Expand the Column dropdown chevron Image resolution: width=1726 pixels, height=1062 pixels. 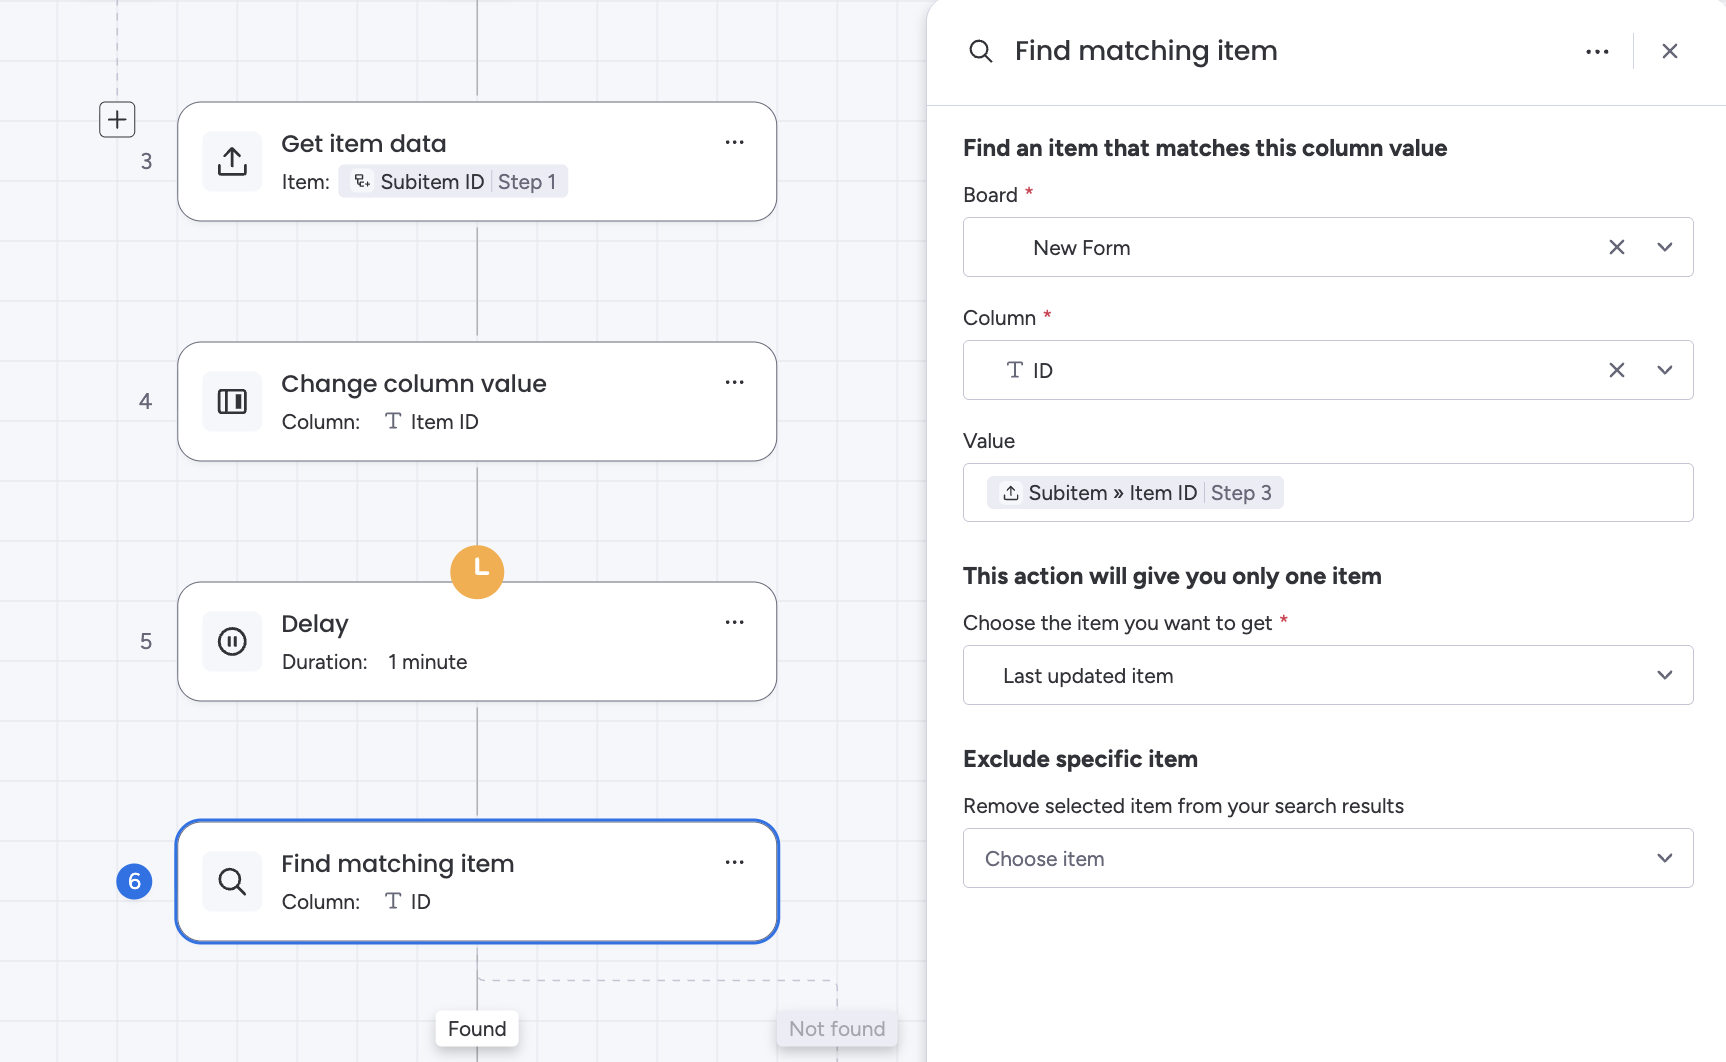point(1664,370)
